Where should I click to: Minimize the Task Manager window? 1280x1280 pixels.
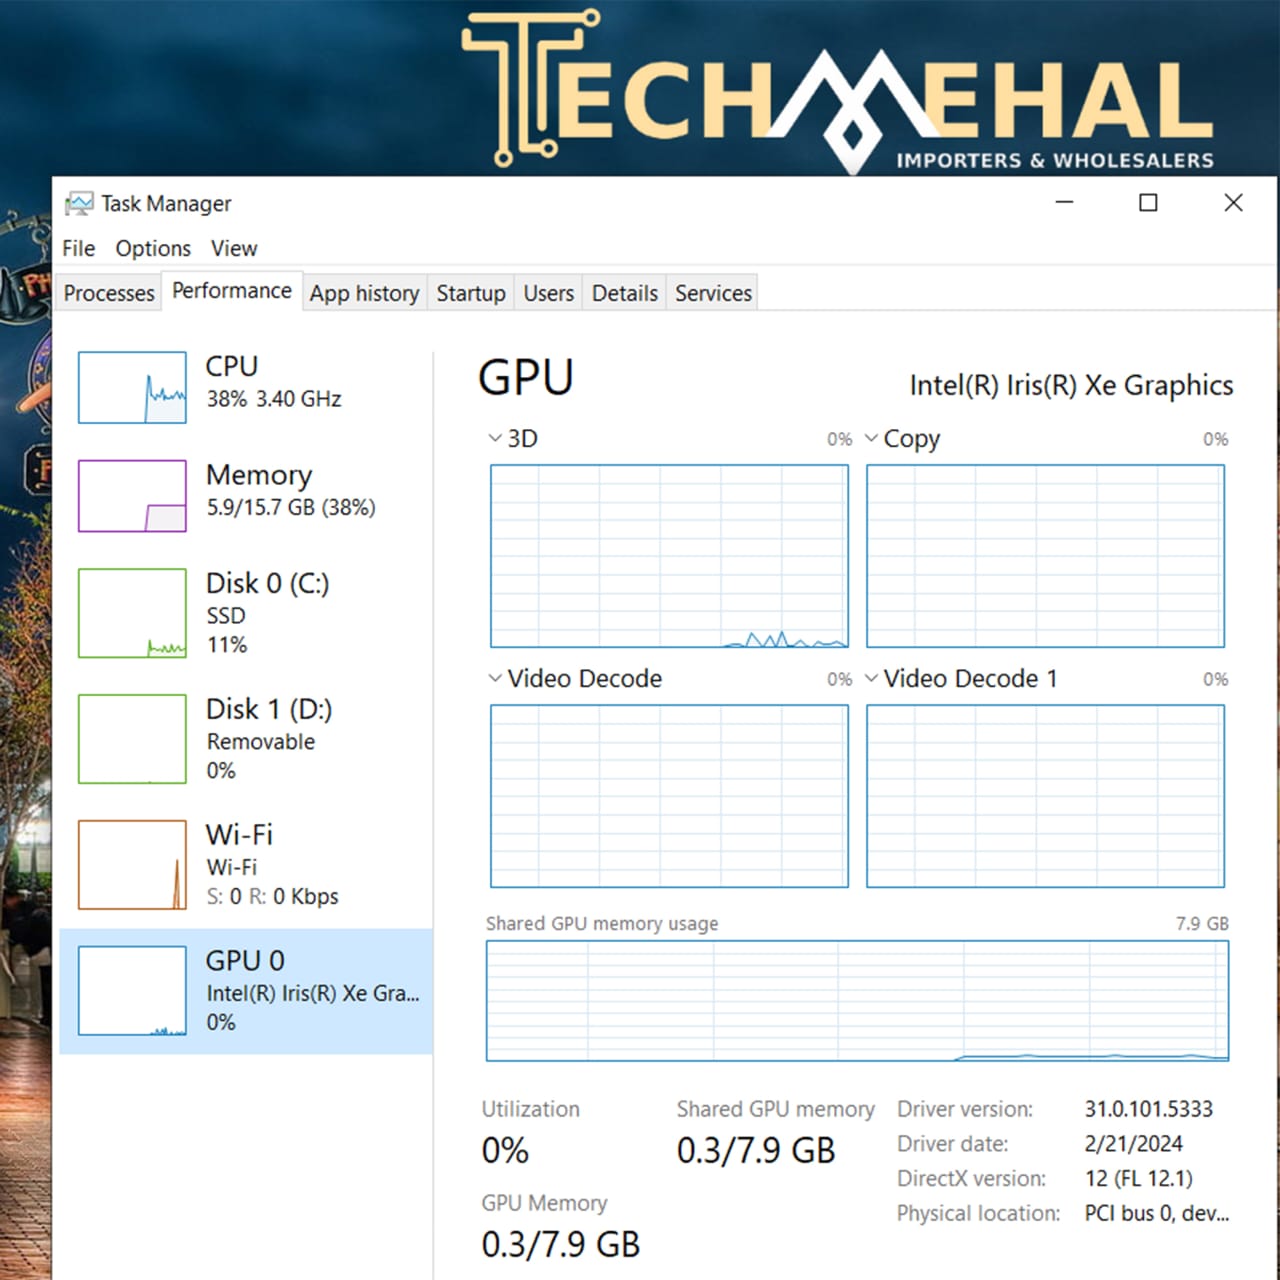[x=1065, y=202]
